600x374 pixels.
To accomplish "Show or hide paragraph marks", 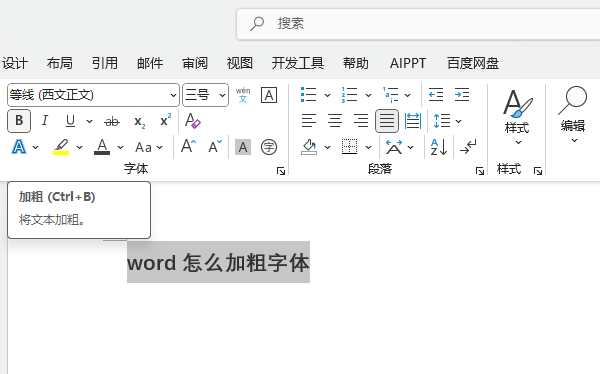I will pos(468,147).
